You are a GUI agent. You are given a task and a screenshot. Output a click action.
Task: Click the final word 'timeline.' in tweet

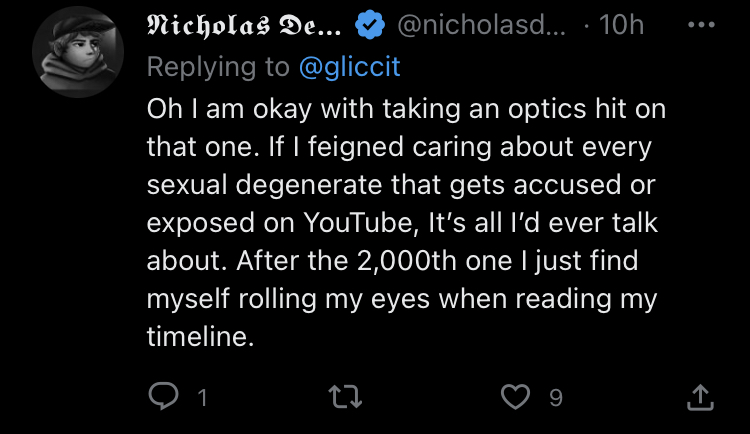click(x=200, y=336)
